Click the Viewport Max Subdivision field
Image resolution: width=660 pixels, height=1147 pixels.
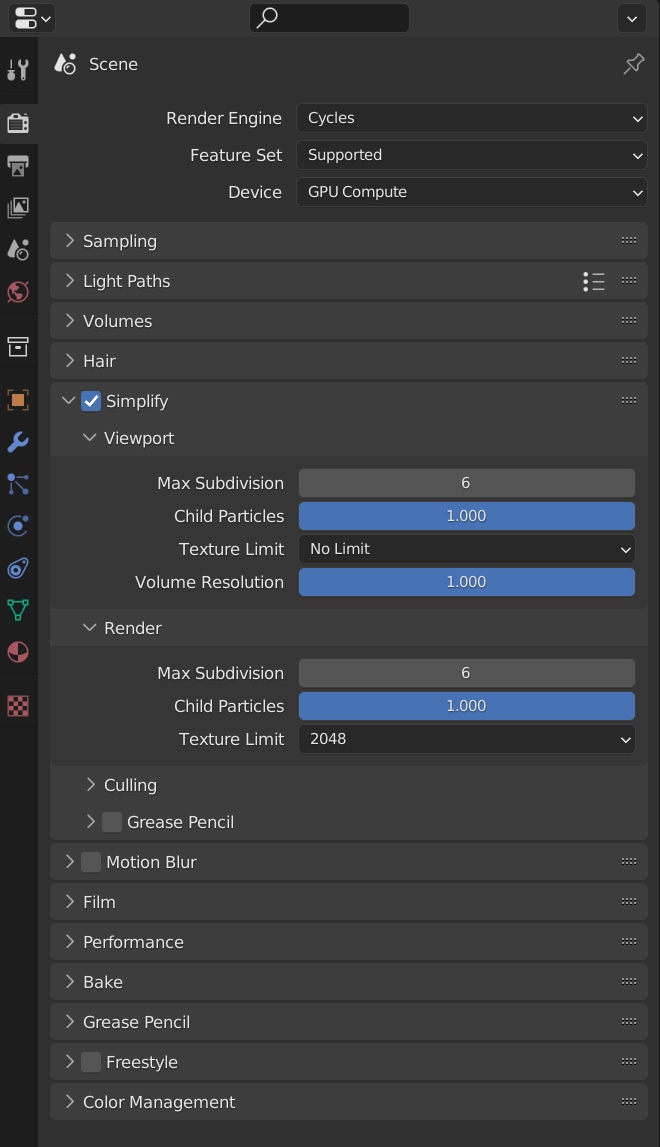point(466,483)
